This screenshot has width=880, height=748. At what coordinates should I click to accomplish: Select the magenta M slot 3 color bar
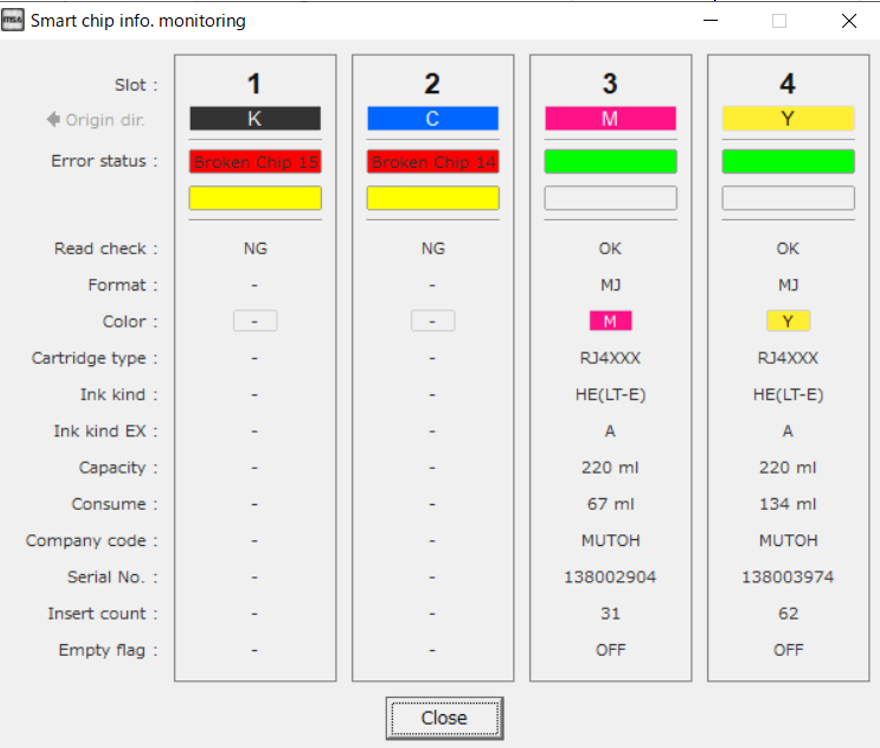pos(610,119)
